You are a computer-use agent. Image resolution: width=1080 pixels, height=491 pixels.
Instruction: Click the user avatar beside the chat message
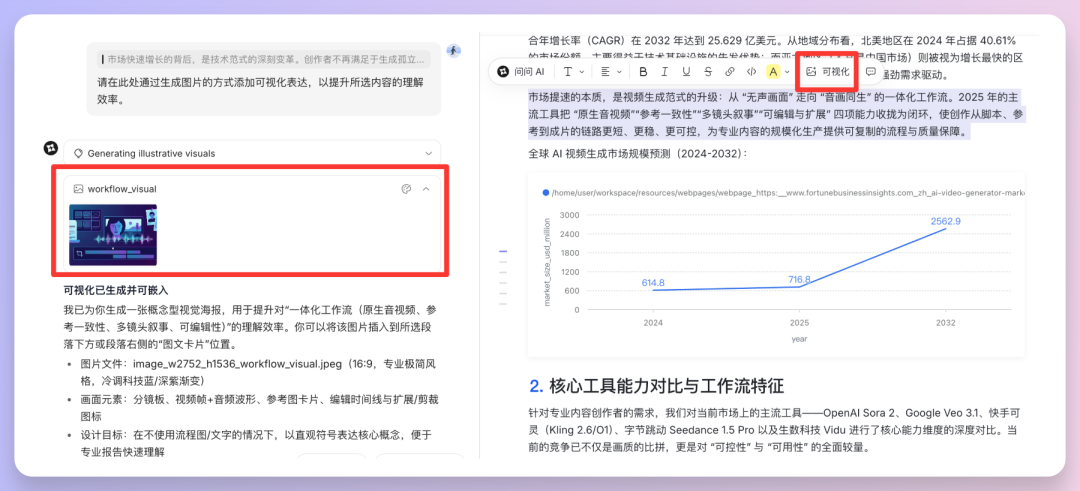[x=454, y=50]
